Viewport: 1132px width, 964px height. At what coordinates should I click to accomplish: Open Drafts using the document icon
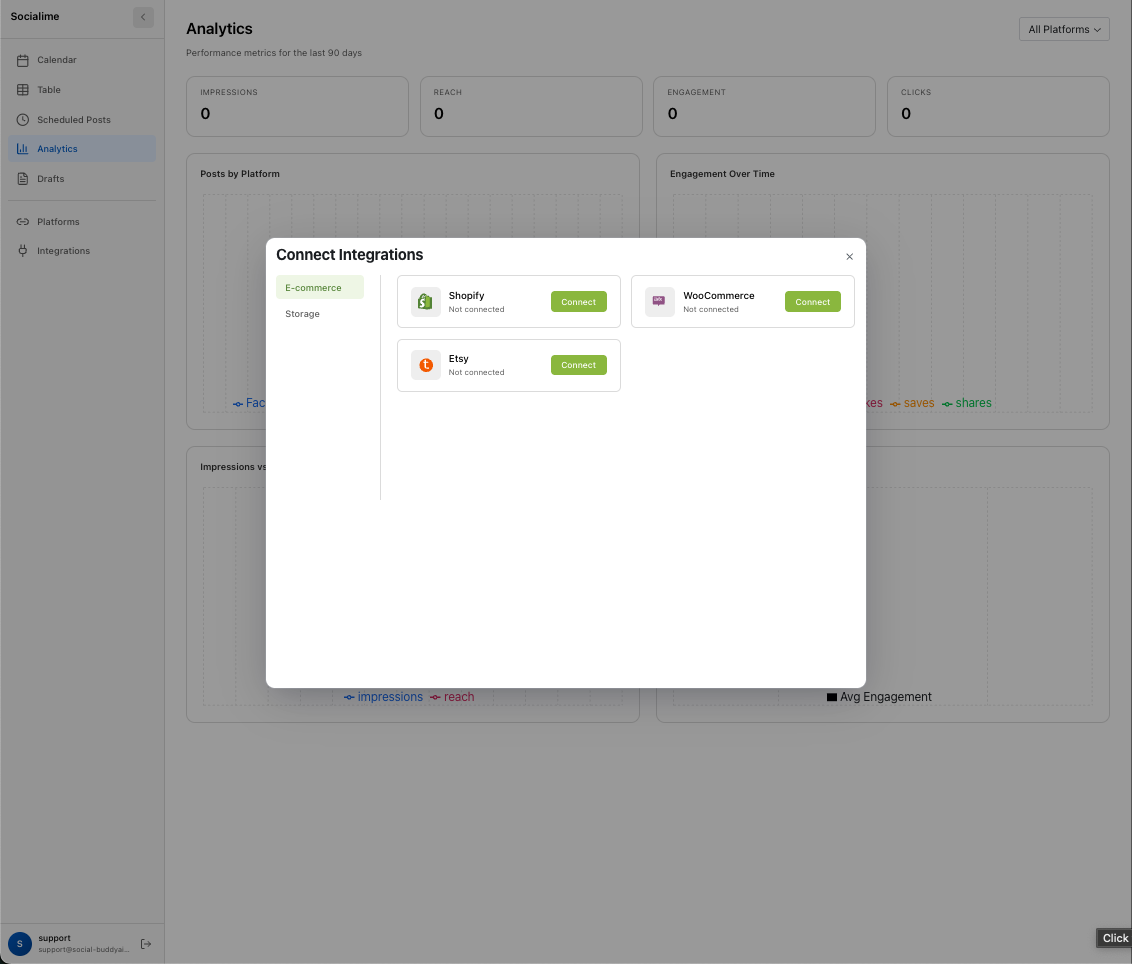point(21,178)
